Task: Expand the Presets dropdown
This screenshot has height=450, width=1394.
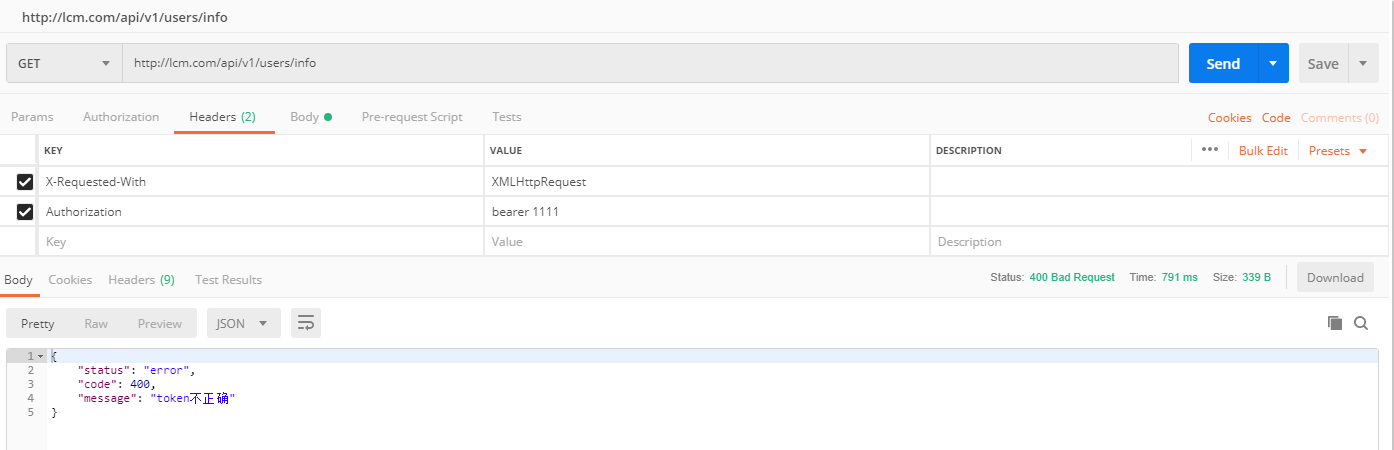Action: click(x=1338, y=151)
